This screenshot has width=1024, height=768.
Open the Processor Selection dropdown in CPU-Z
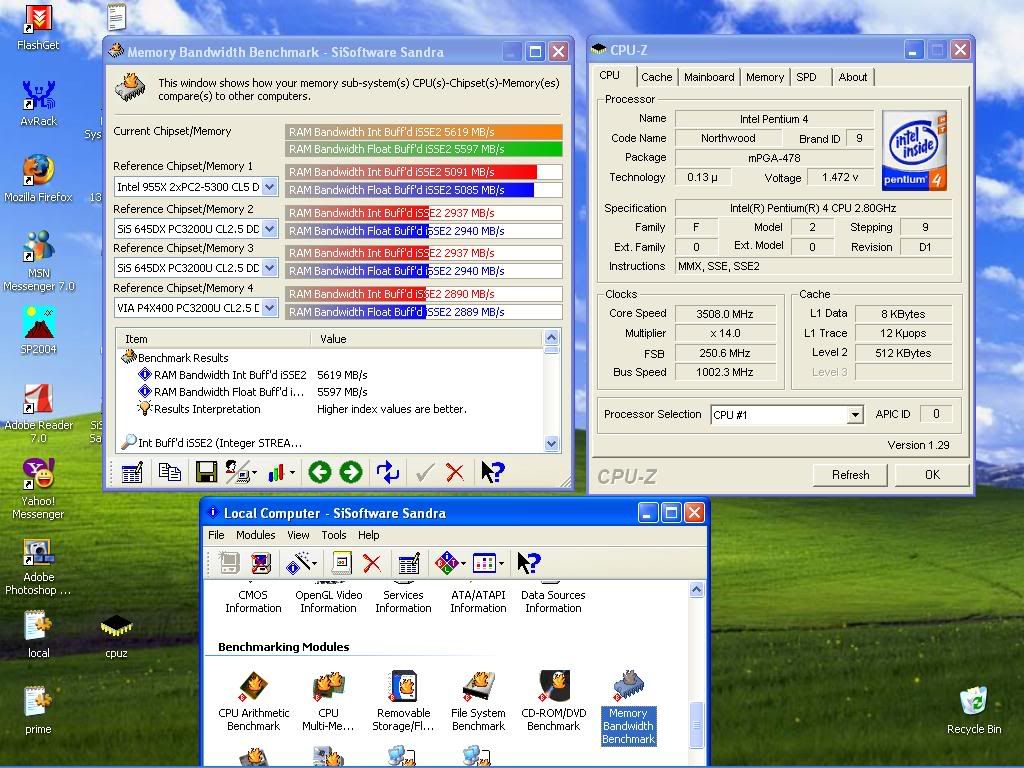coord(854,414)
